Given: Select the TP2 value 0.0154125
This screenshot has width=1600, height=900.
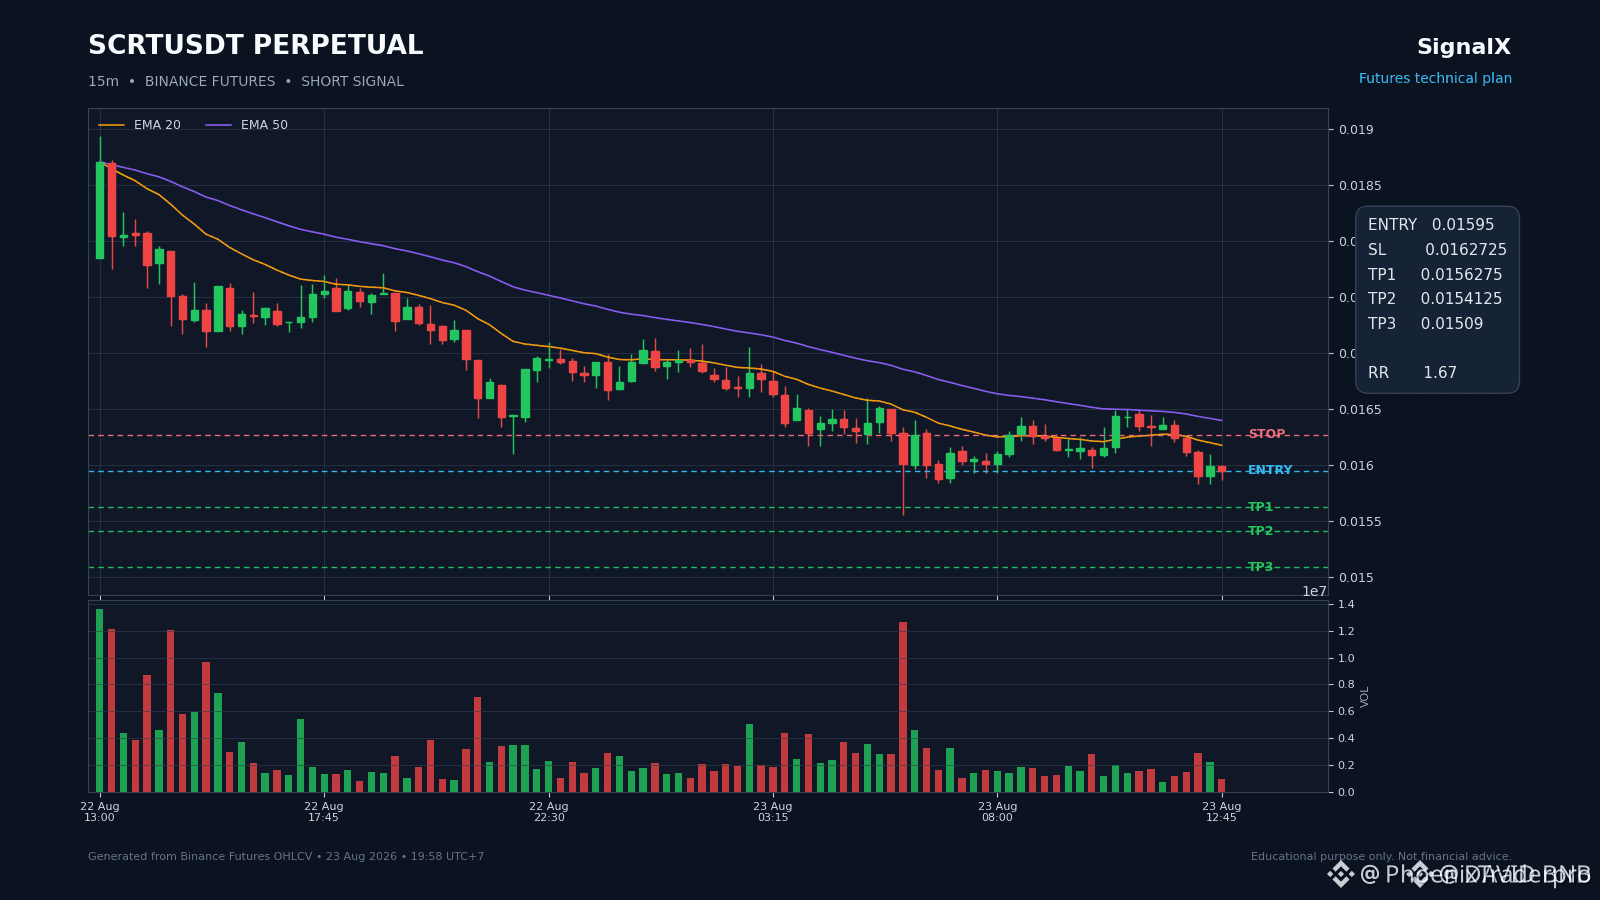Looking at the screenshot, I should click(x=1461, y=299).
